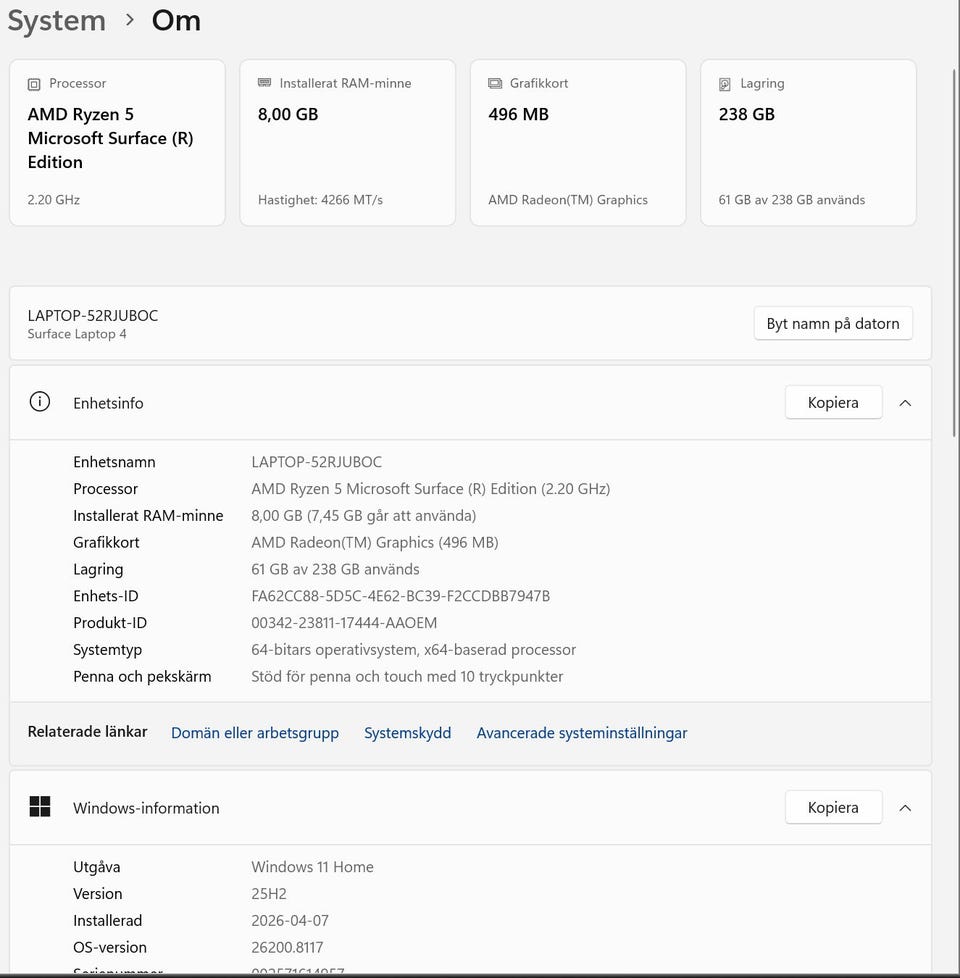This screenshot has height=978, width=960.
Task: Open Systemskydd link
Action: pos(407,733)
